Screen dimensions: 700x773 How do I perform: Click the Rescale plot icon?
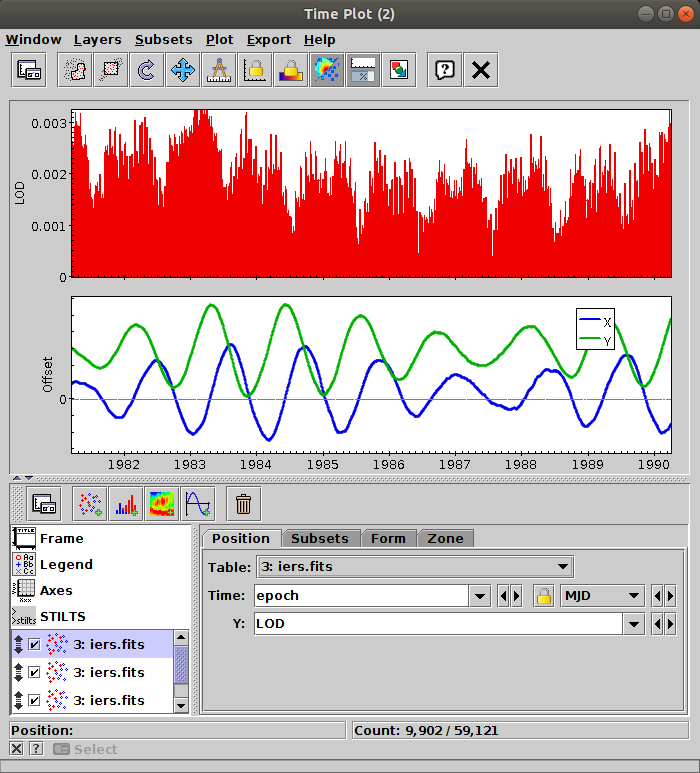[x=183, y=70]
